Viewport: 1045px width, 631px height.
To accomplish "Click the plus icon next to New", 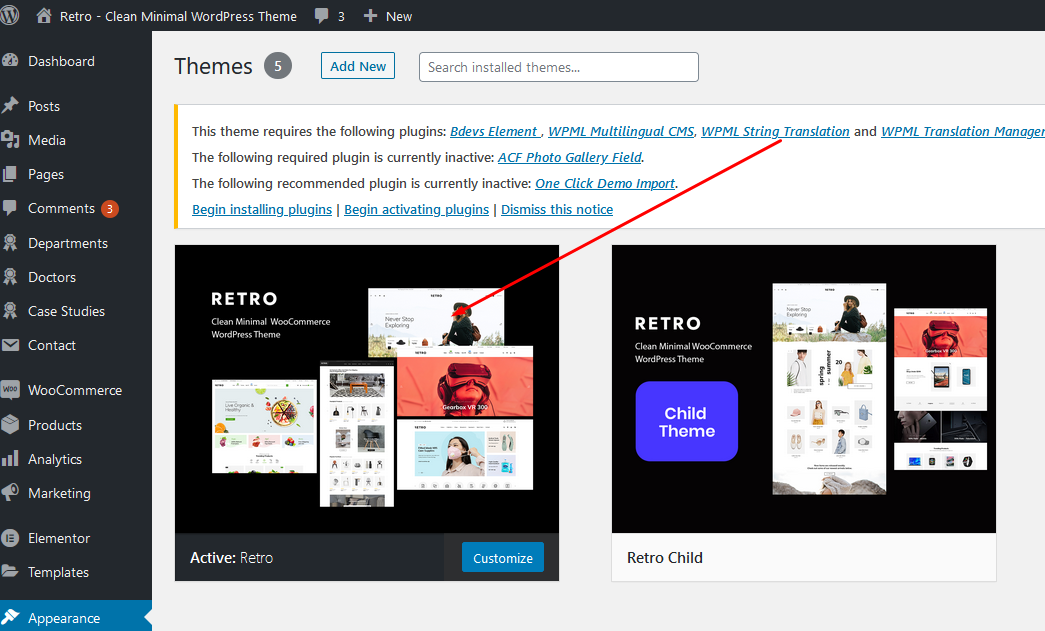I will (x=371, y=15).
